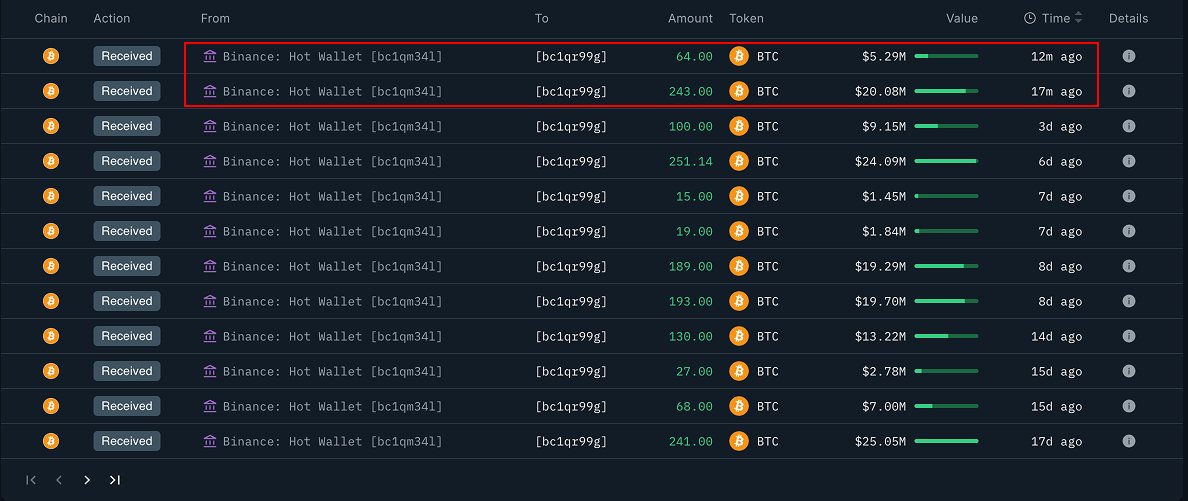Click the BTC token icon for 251.14 amount
The width and height of the screenshot is (1188, 501).
[x=739, y=161]
